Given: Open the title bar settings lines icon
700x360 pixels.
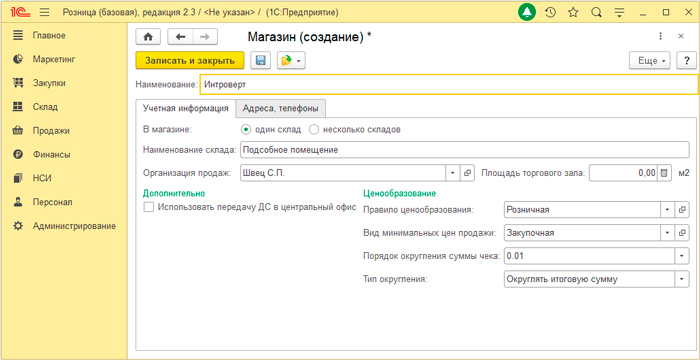Looking at the screenshot, I should coord(619,13).
